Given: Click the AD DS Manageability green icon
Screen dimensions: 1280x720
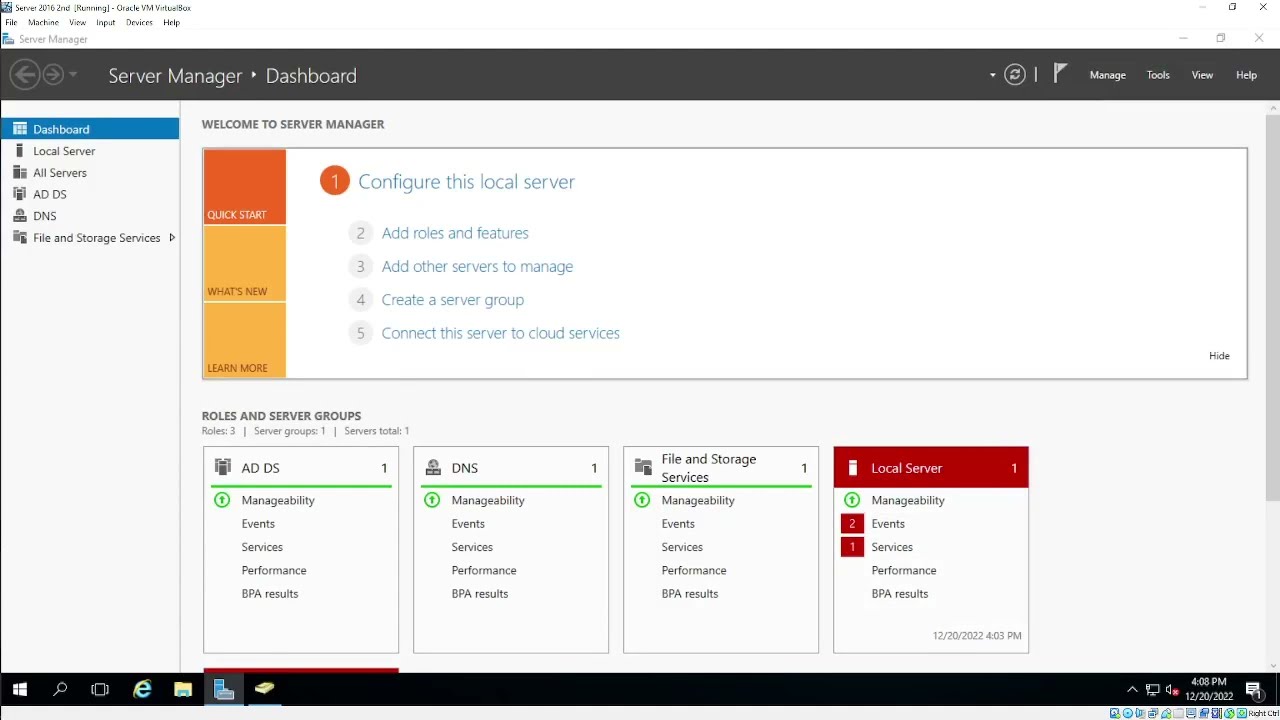Looking at the screenshot, I should point(222,500).
